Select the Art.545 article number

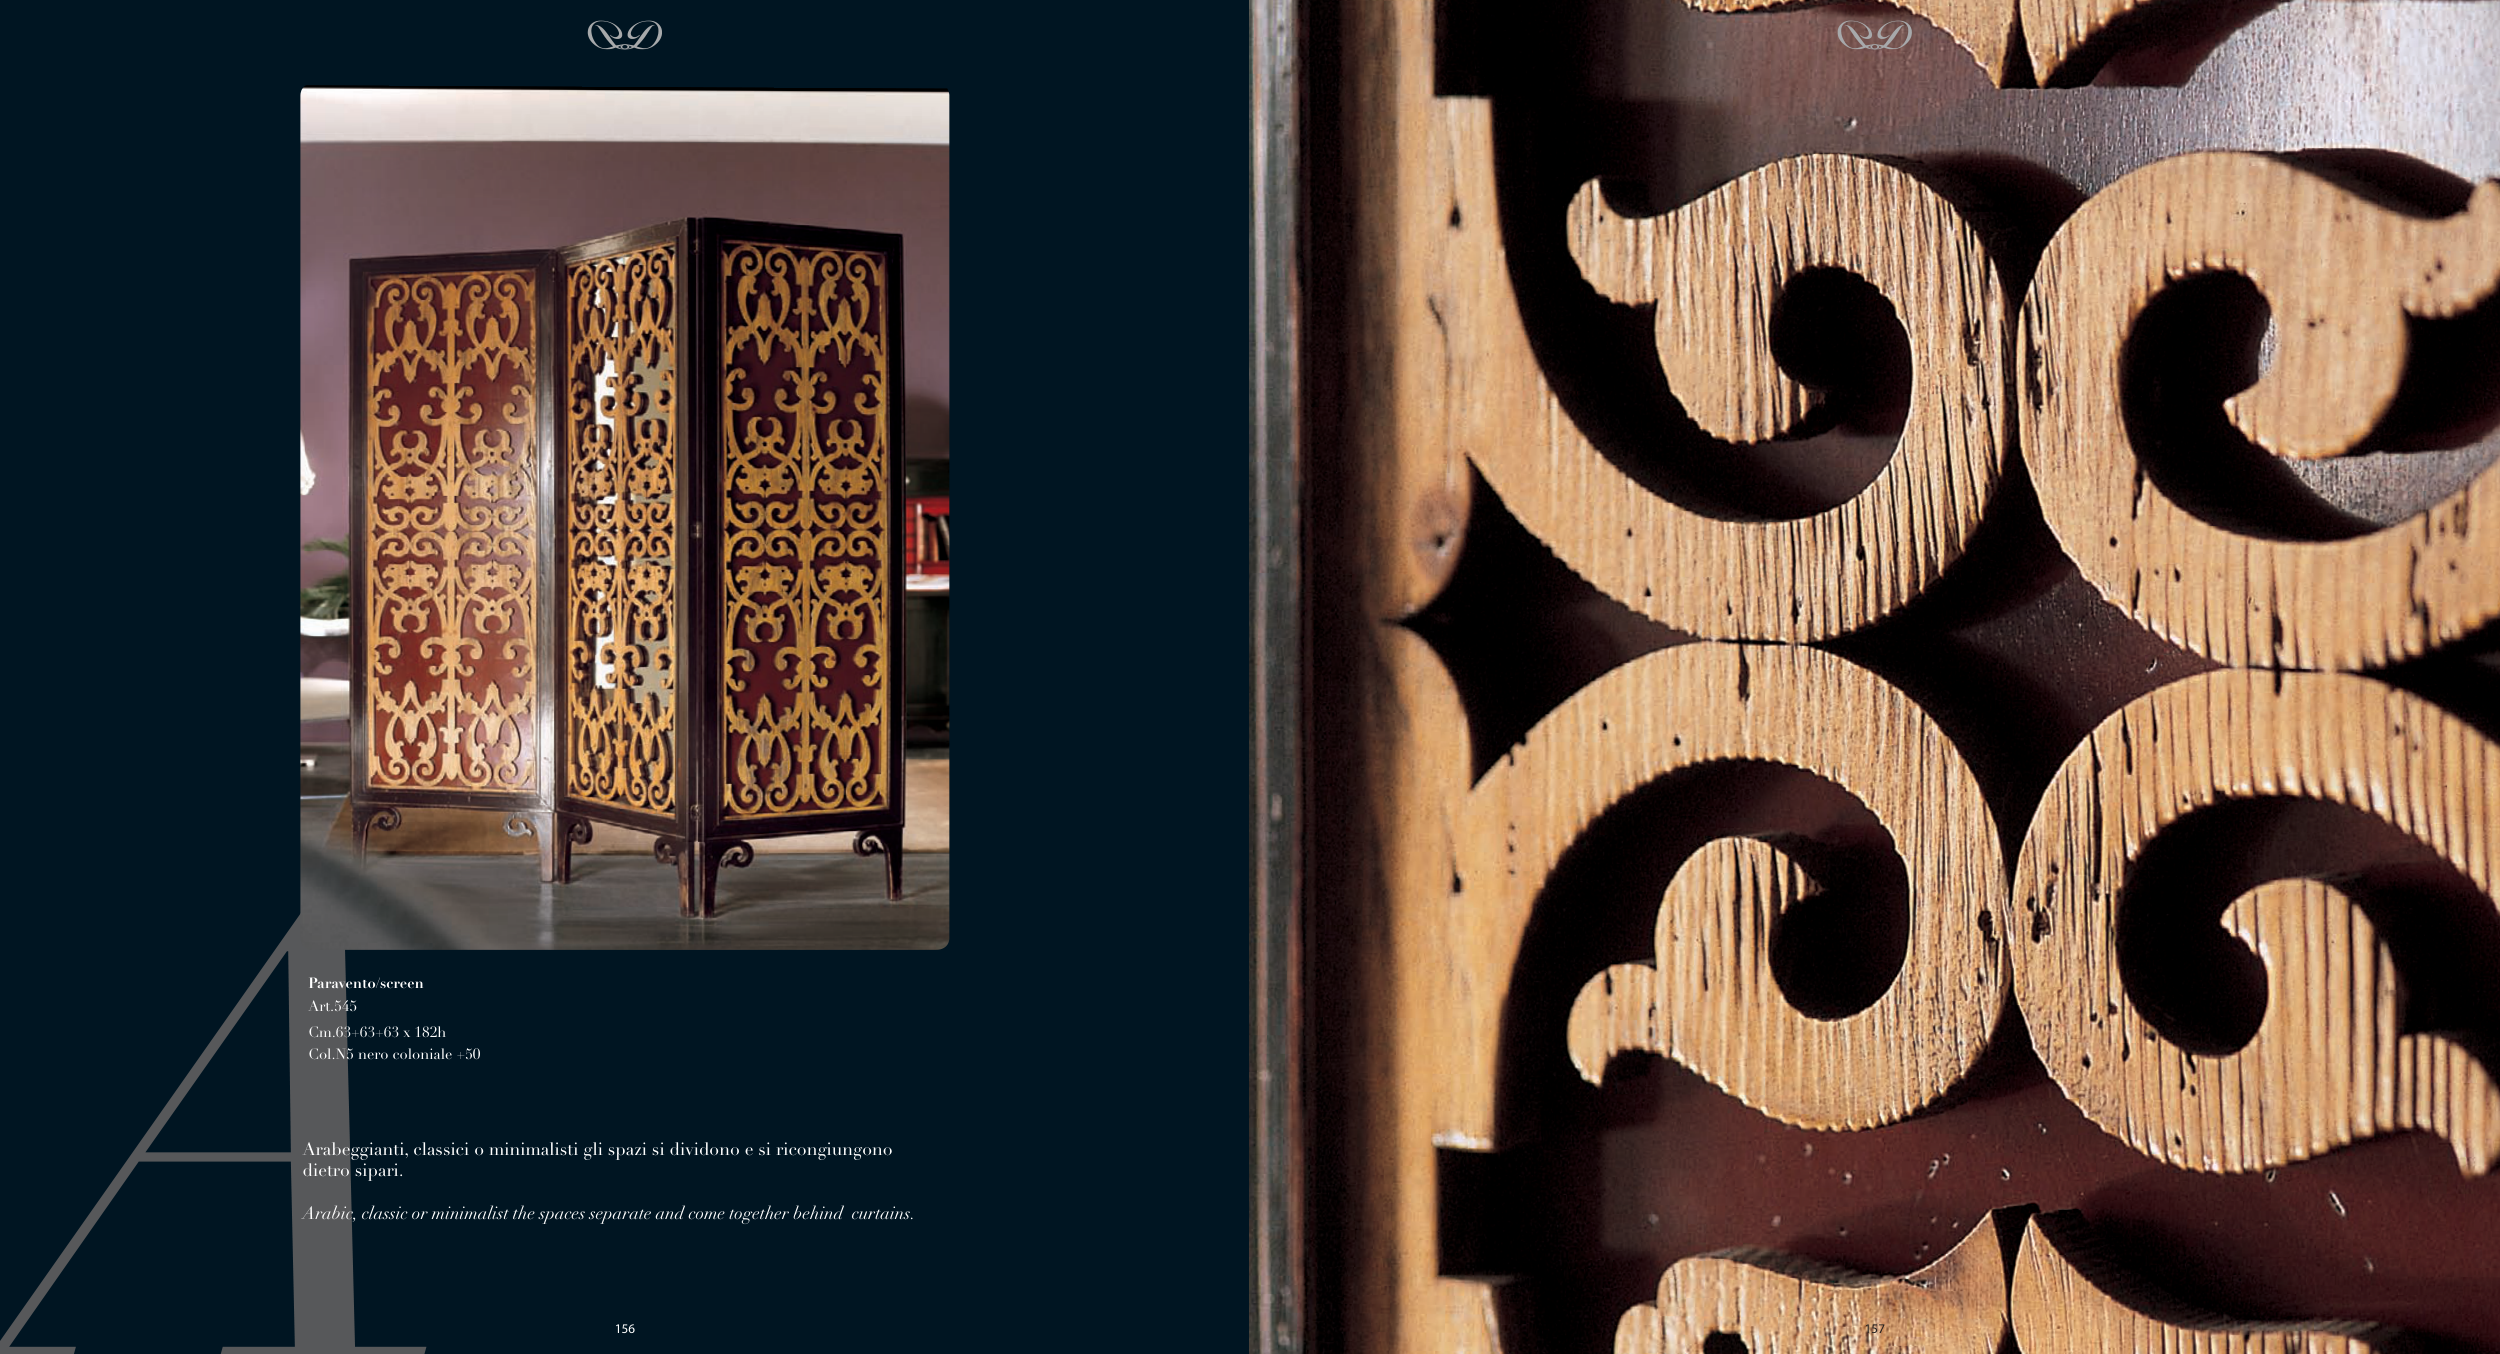click(x=333, y=1006)
